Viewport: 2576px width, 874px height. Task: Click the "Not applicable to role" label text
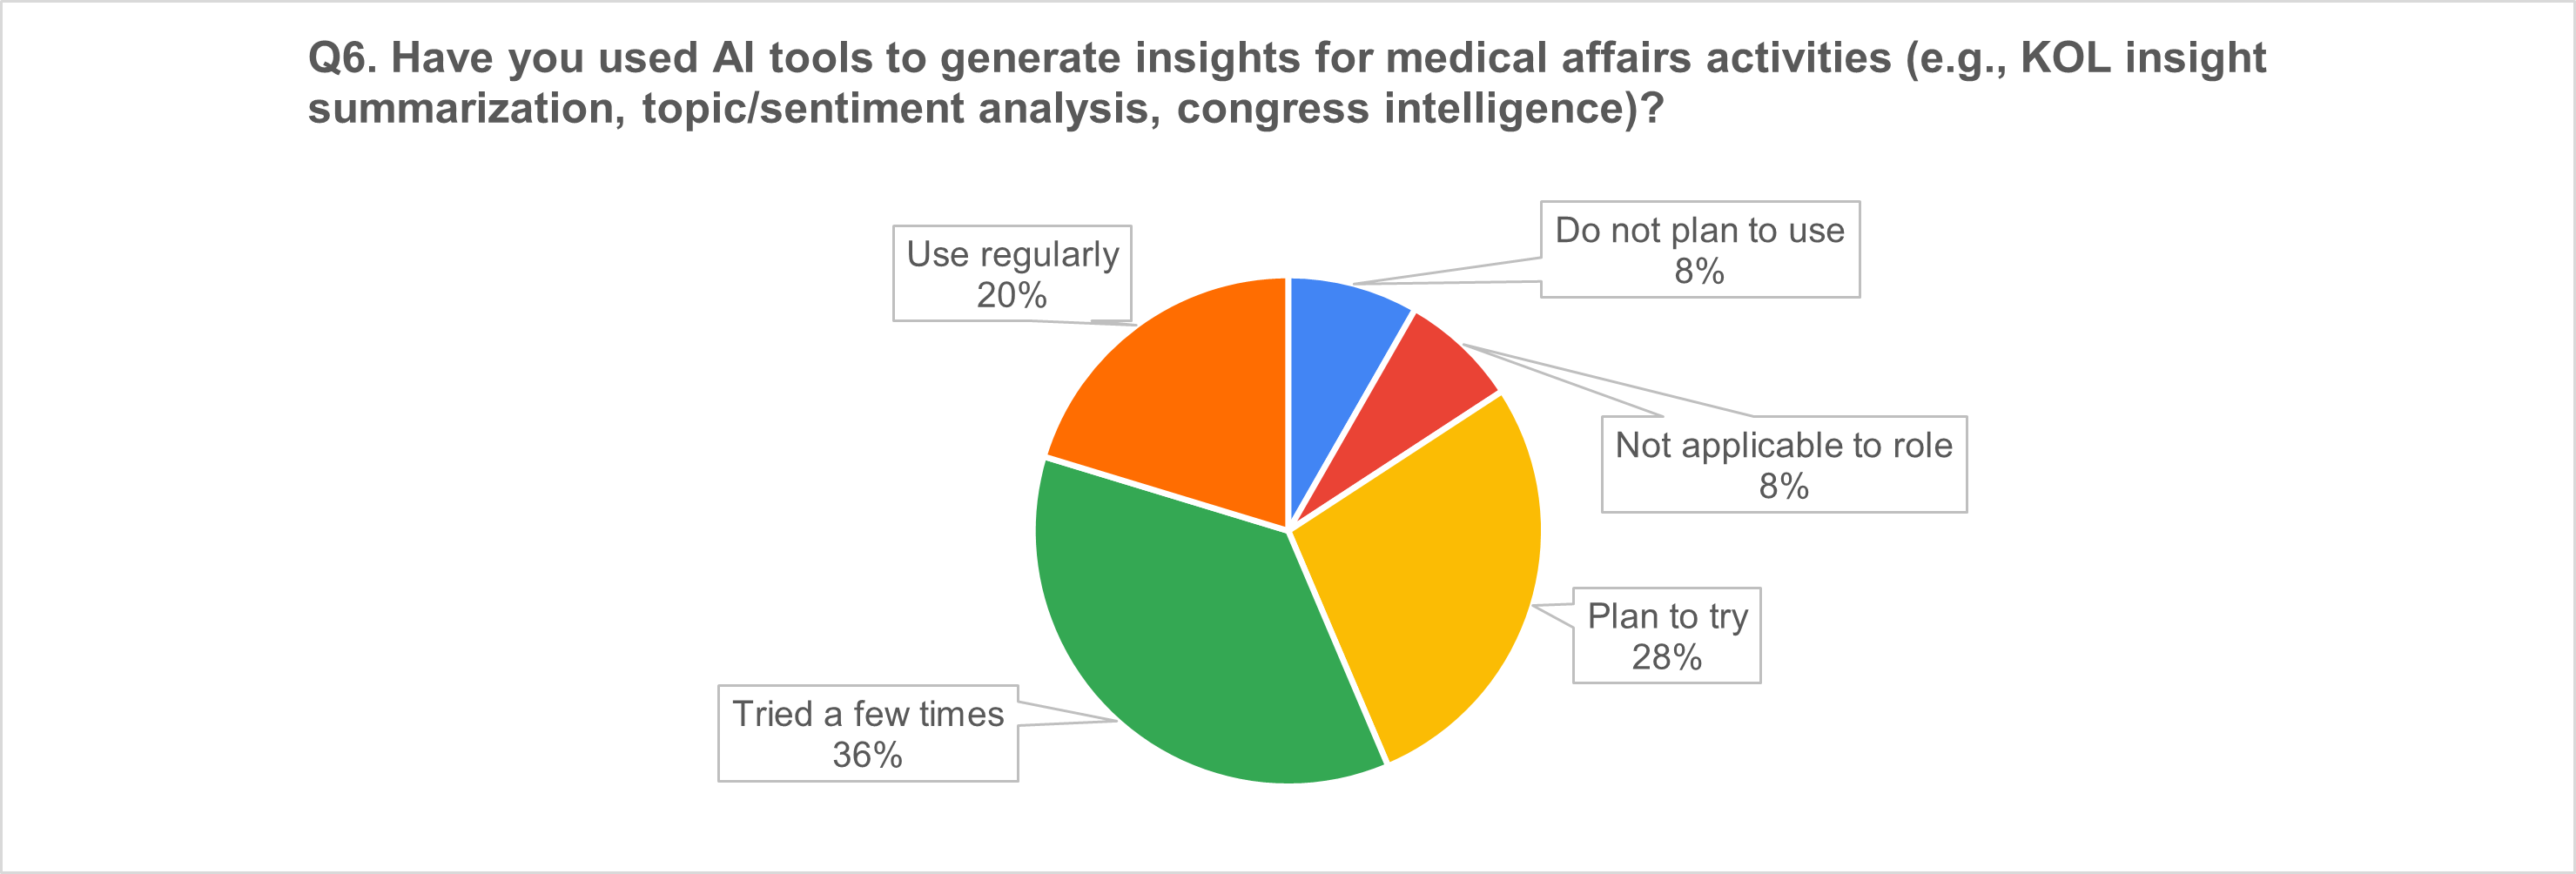(1783, 446)
